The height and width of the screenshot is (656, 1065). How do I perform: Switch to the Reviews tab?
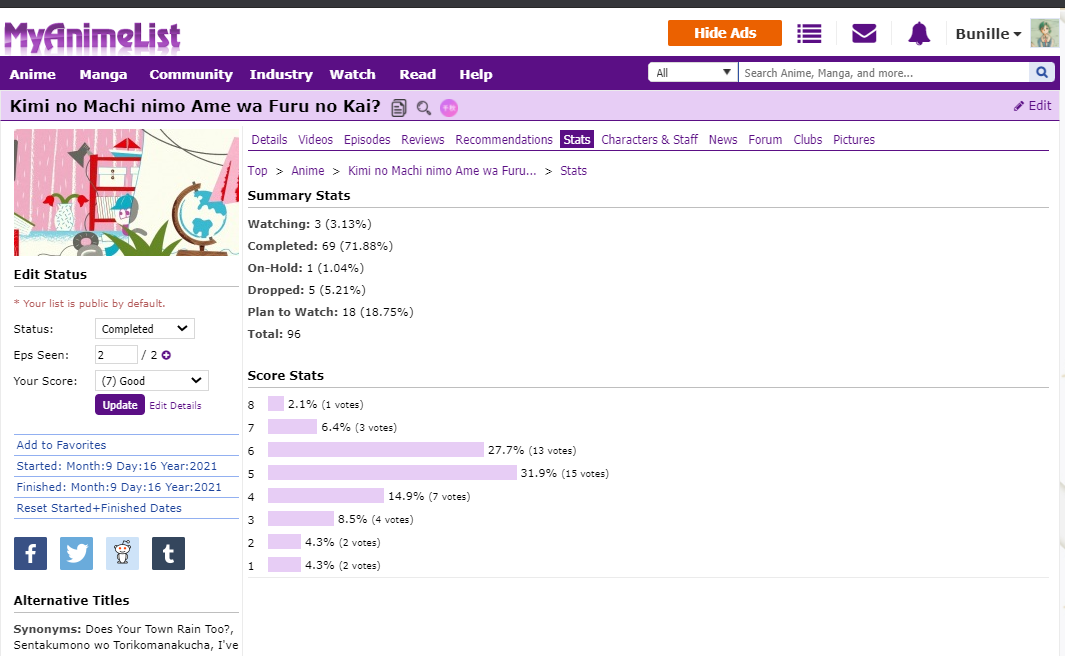(423, 140)
